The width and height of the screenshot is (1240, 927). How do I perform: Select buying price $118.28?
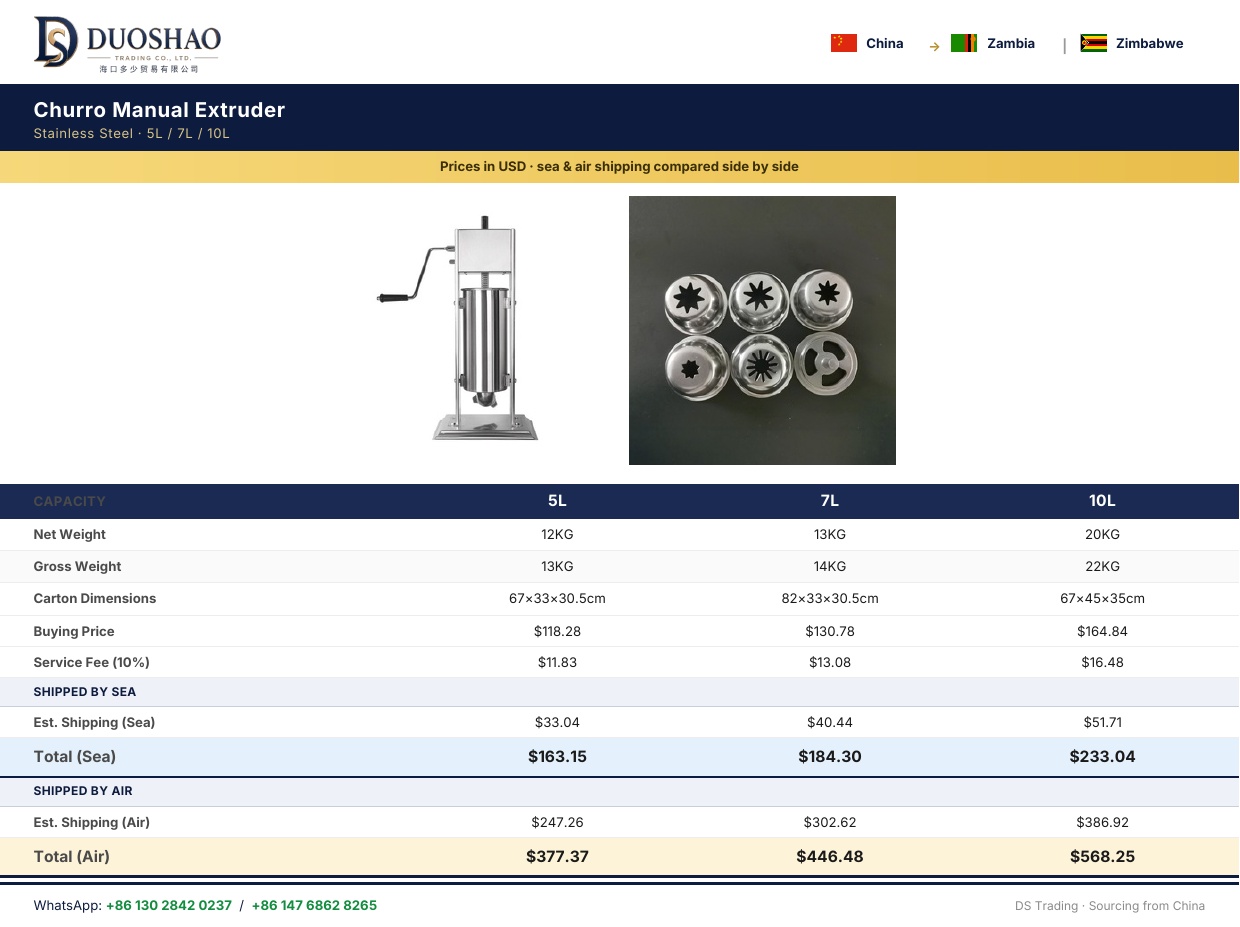click(x=557, y=631)
